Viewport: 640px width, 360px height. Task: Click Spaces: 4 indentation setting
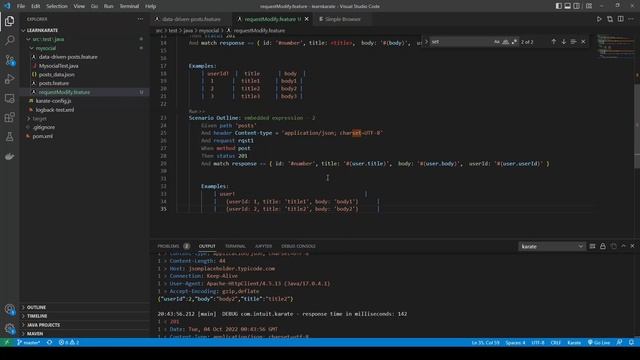(x=515, y=342)
